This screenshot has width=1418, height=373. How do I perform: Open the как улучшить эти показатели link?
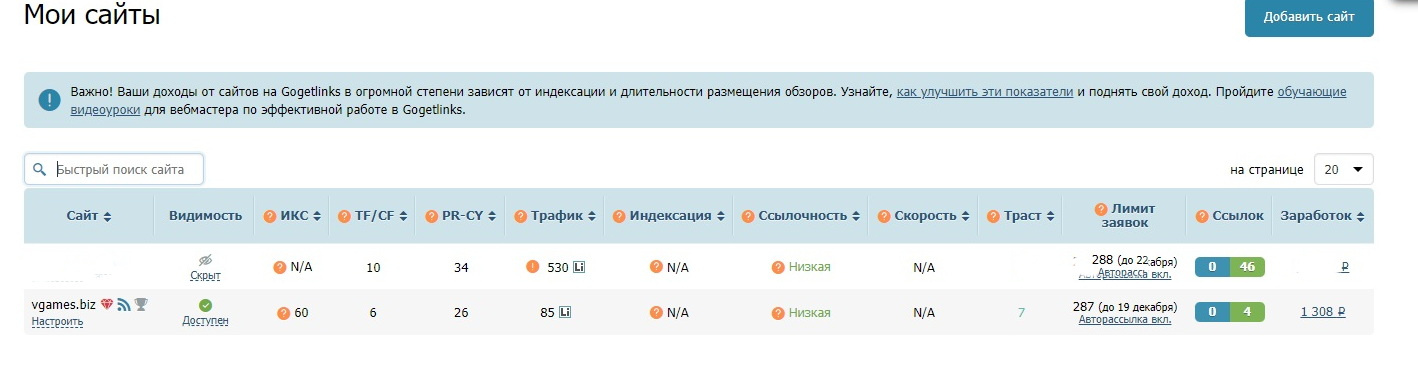985,91
